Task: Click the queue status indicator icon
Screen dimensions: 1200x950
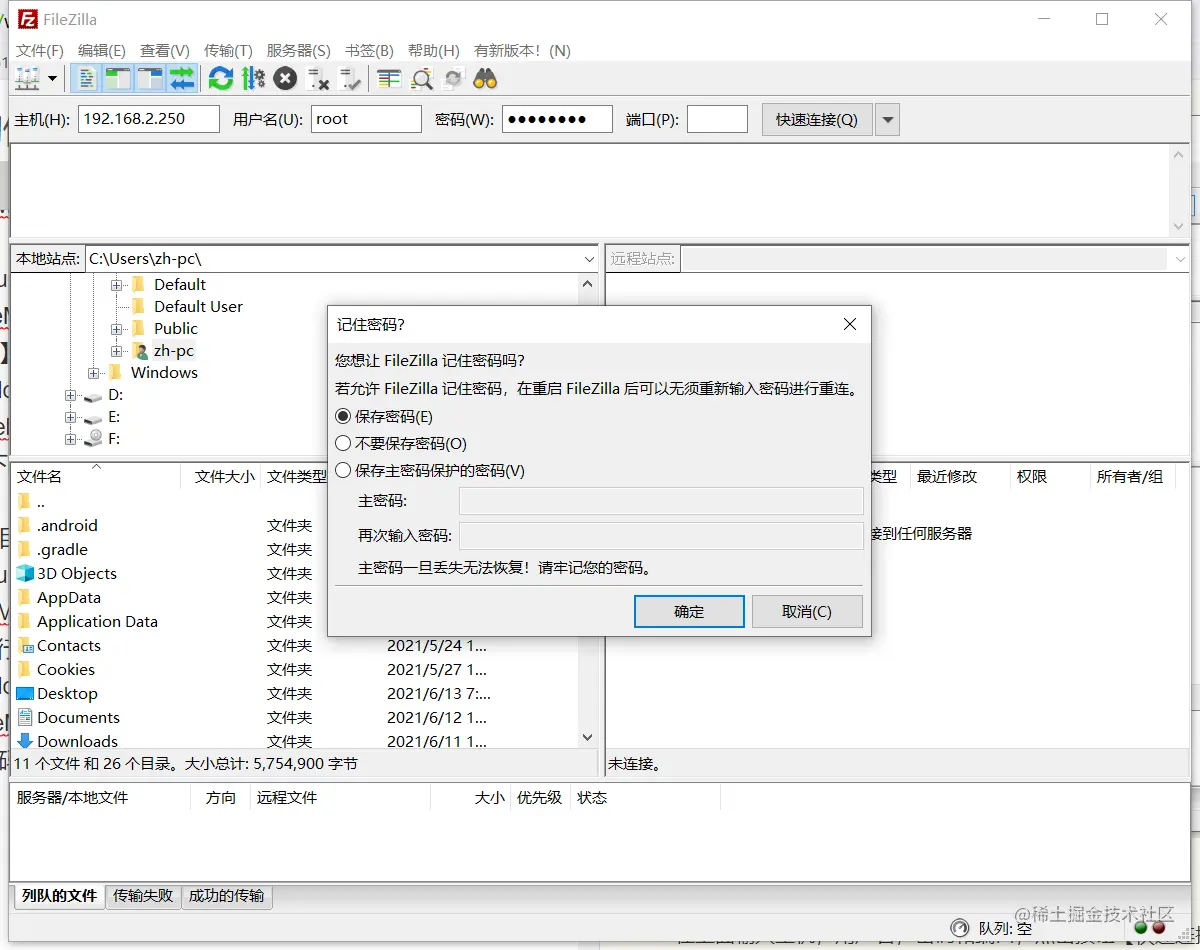Action: [959, 928]
